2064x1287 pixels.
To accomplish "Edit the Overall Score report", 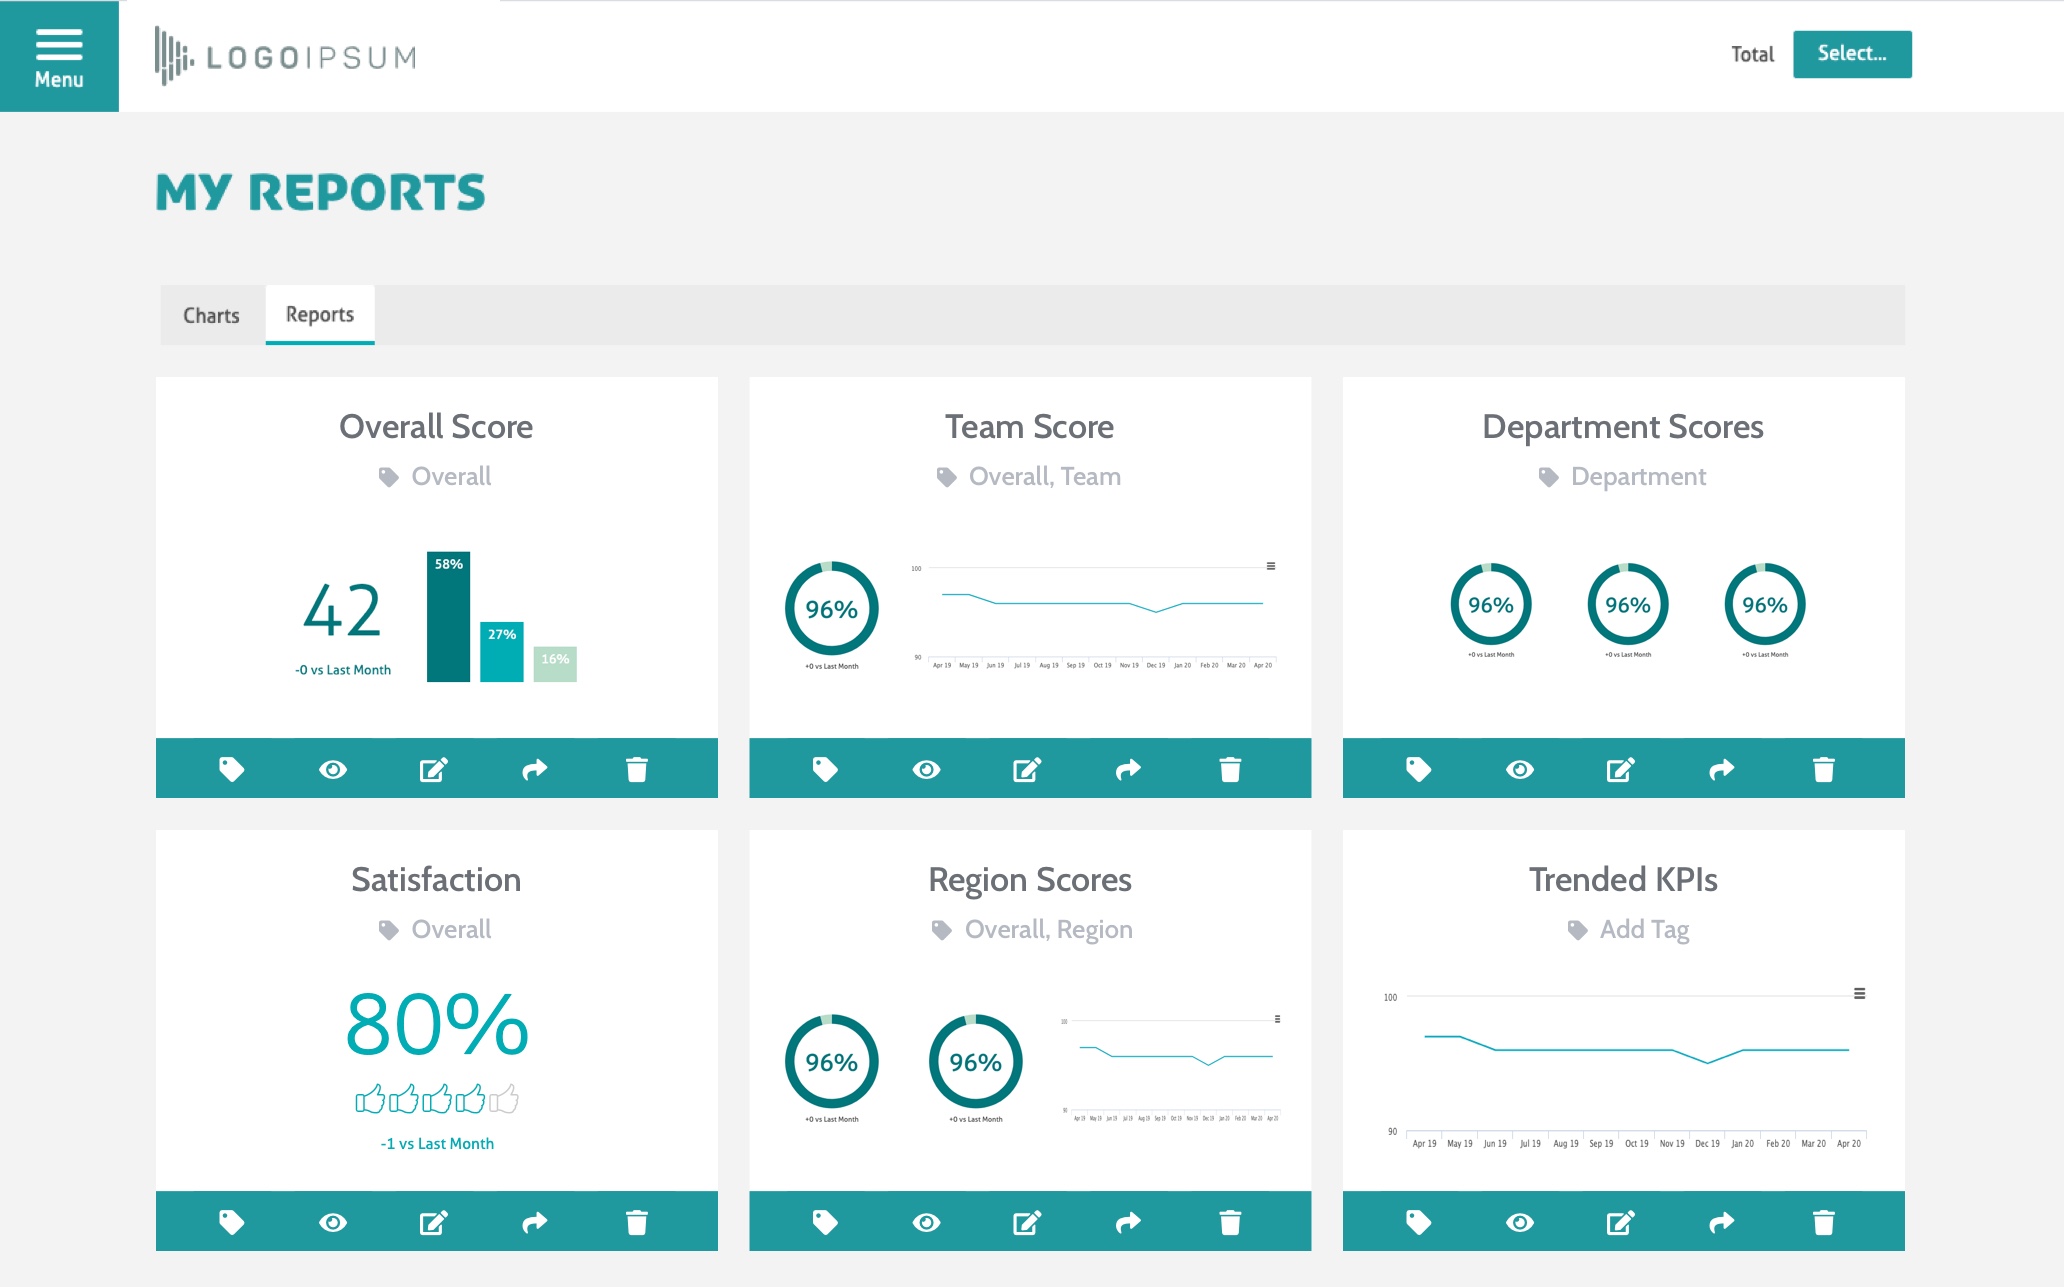I will (x=433, y=768).
